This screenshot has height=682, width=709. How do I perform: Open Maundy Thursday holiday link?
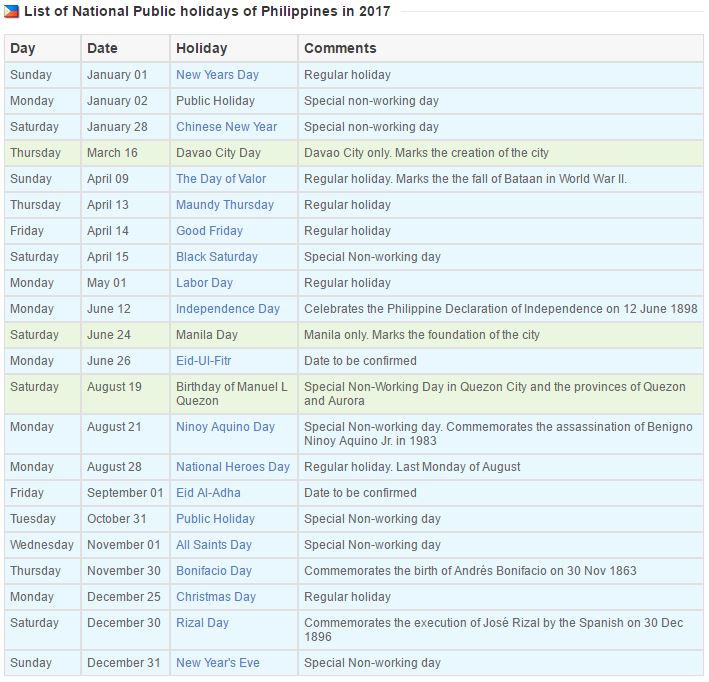pyautogui.click(x=224, y=205)
